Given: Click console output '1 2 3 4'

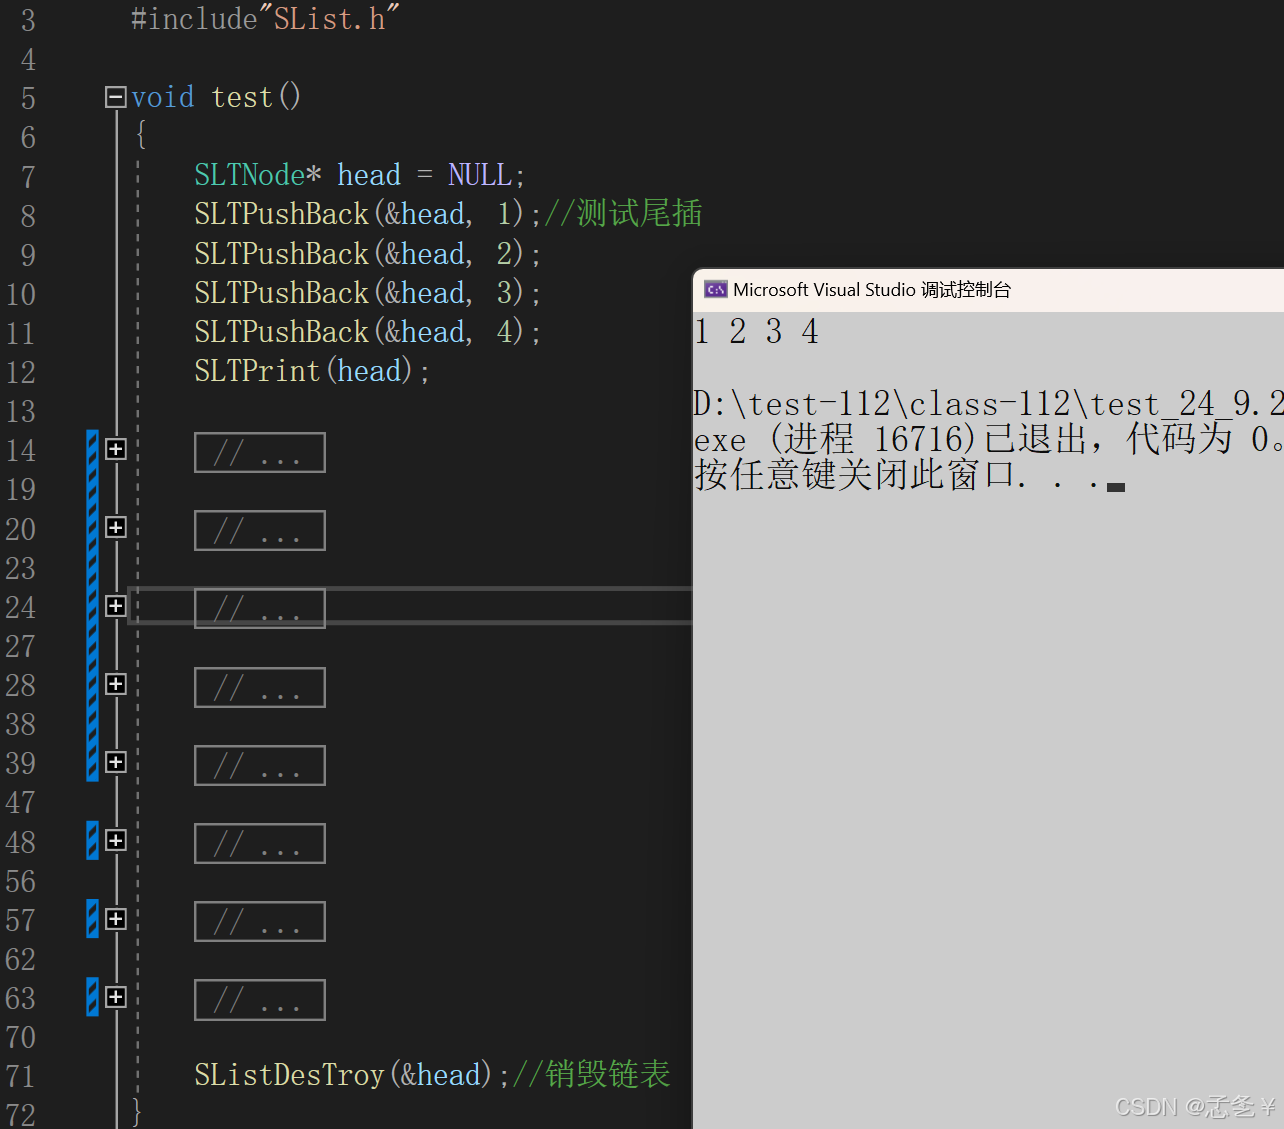Looking at the screenshot, I should click(757, 332).
